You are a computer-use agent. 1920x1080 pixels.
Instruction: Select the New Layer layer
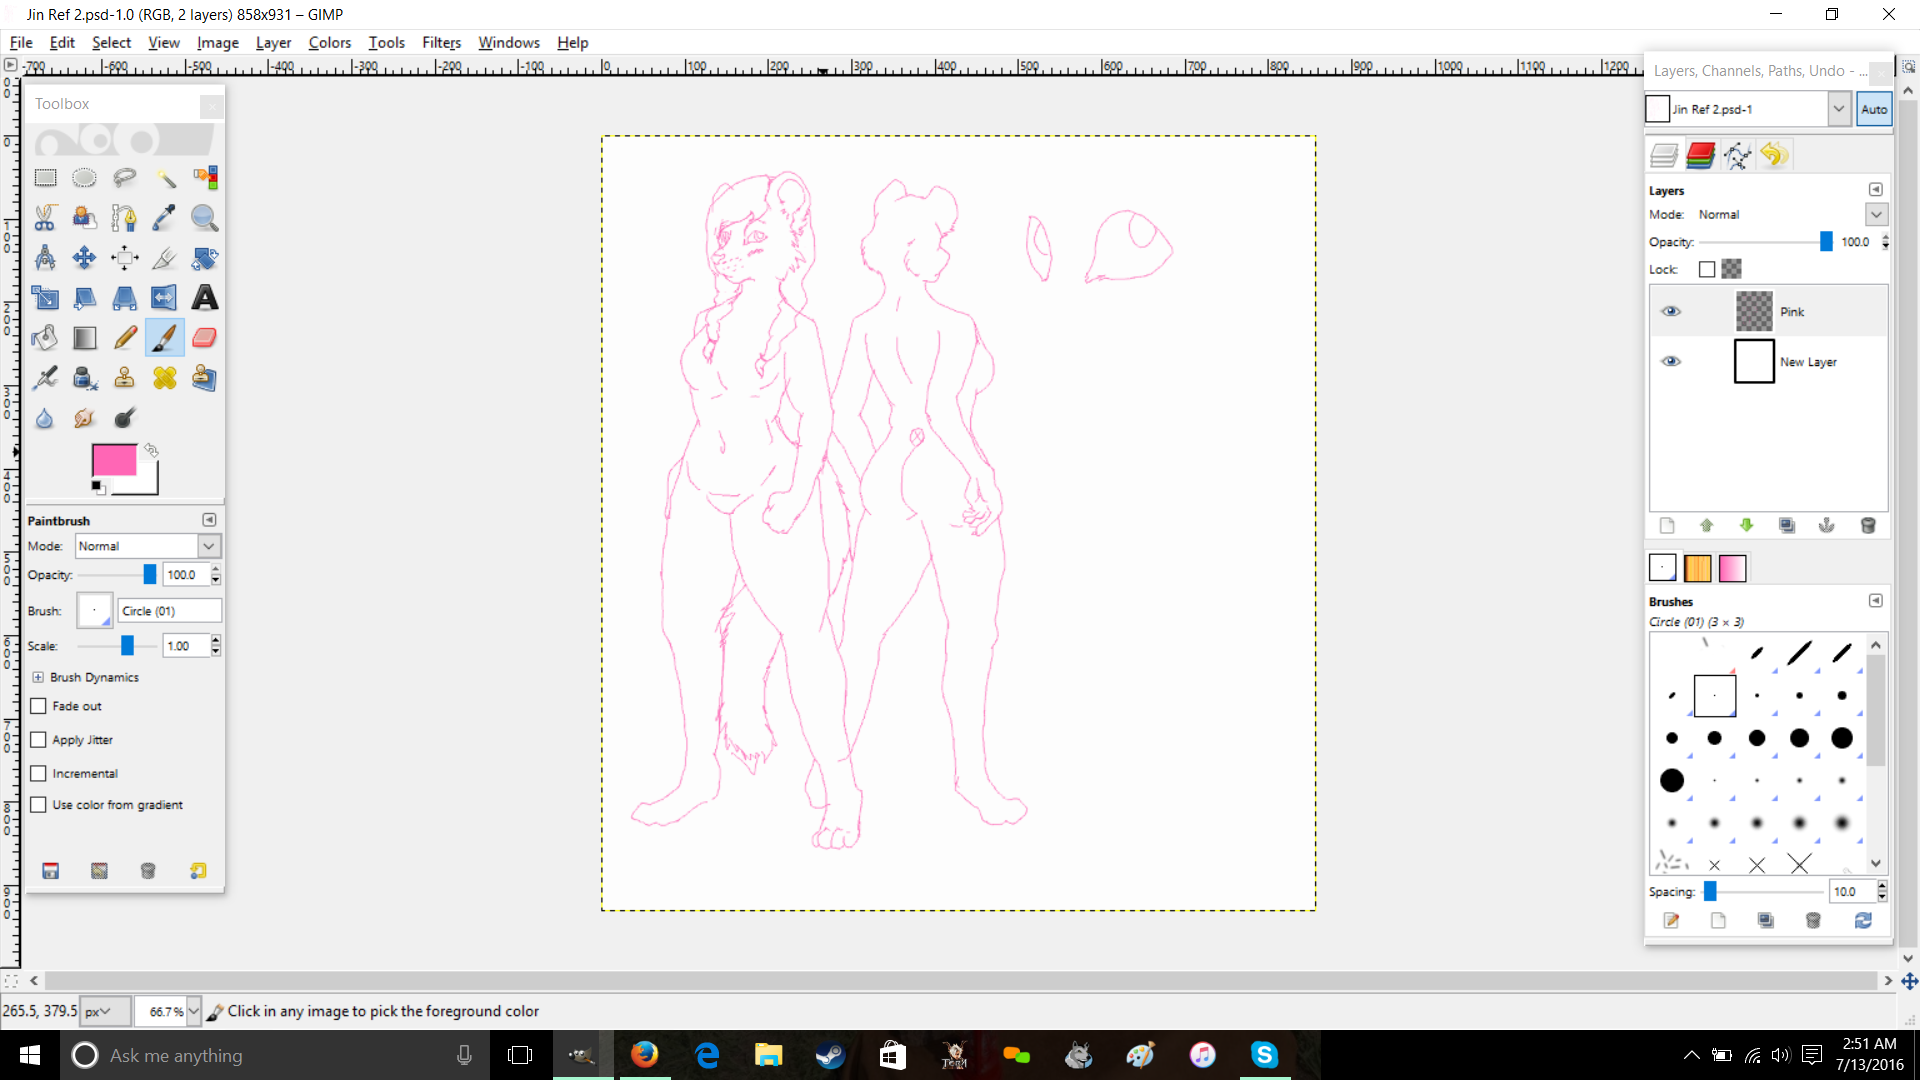click(x=1807, y=362)
